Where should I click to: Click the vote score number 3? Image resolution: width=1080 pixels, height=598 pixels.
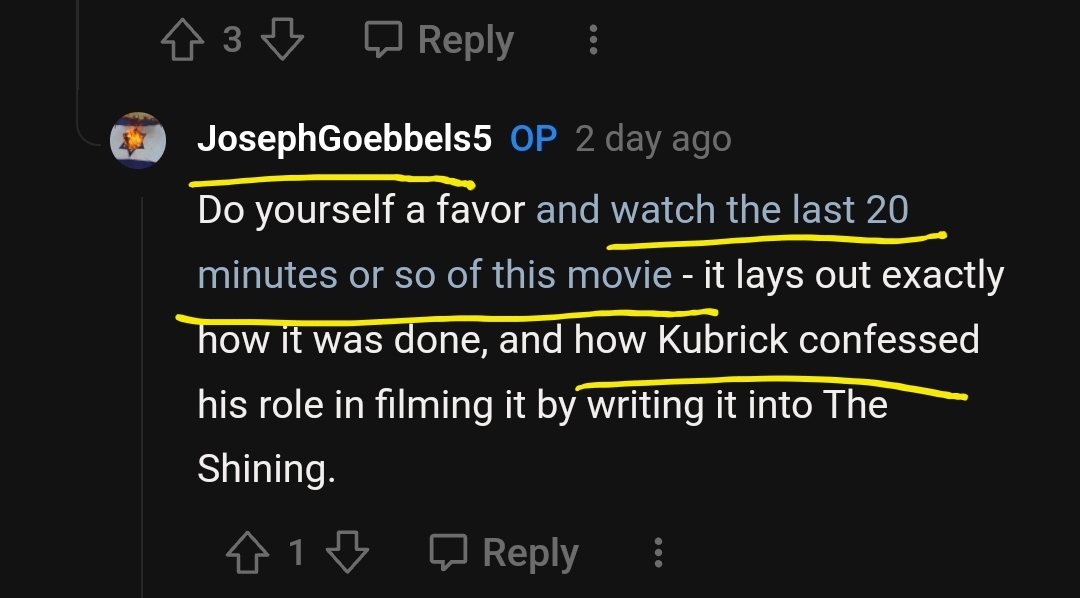[x=232, y=40]
